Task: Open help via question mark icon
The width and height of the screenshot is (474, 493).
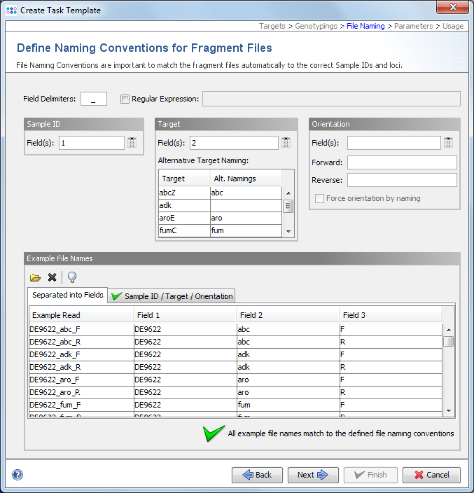Action: click(x=17, y=475)
